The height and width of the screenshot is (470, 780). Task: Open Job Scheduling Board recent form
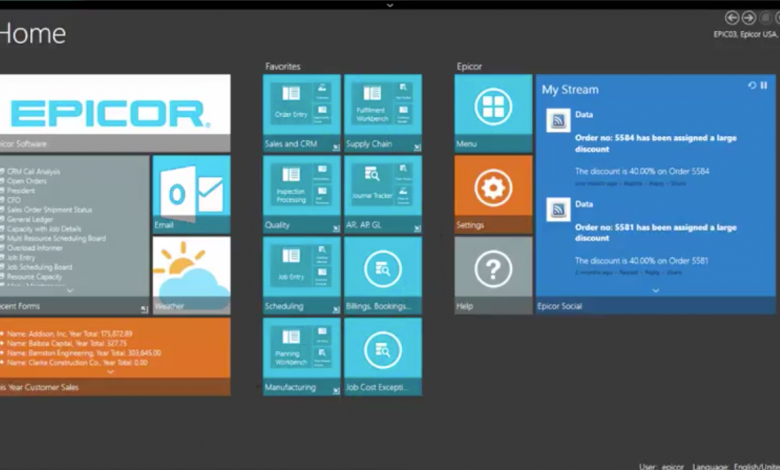[39, 267]
